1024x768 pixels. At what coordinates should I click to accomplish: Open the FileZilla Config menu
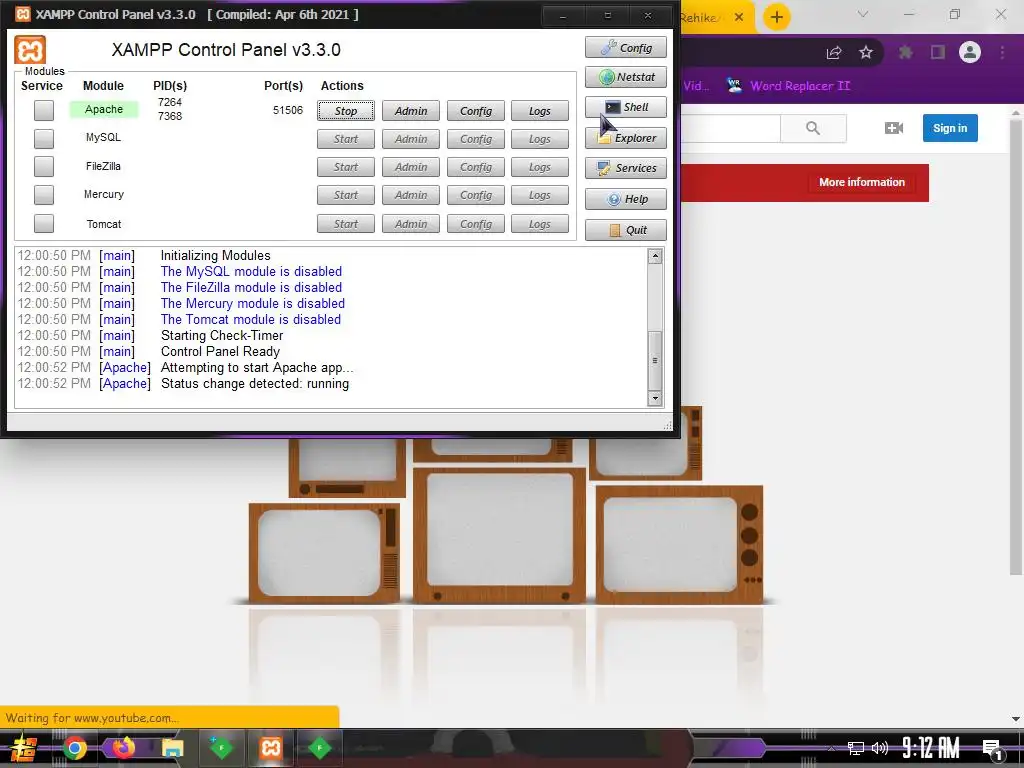475,167
